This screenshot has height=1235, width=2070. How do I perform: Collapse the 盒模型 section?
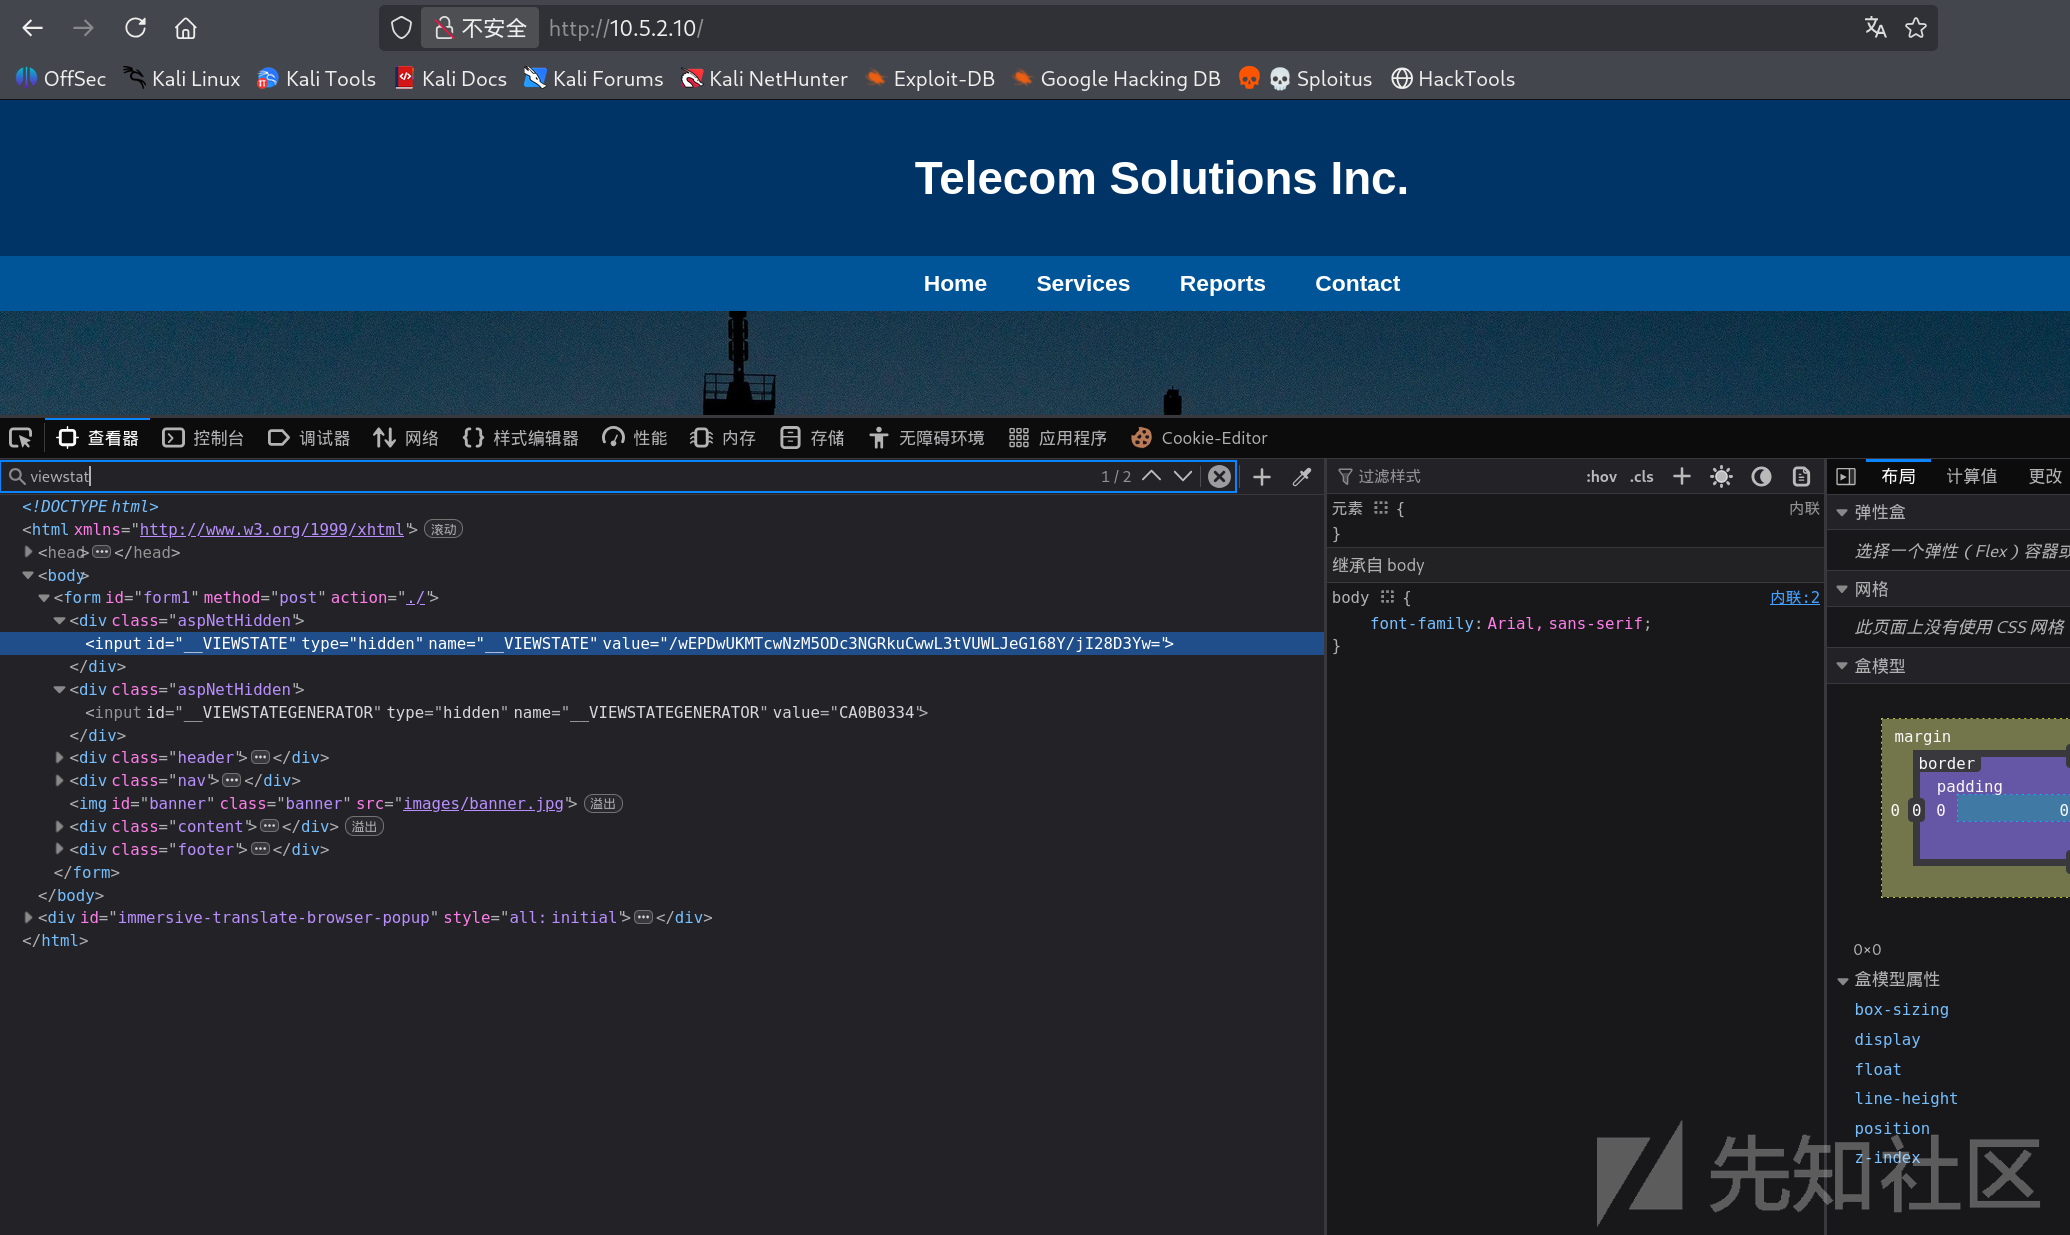pyautogui.click(x=1842, y=666)
